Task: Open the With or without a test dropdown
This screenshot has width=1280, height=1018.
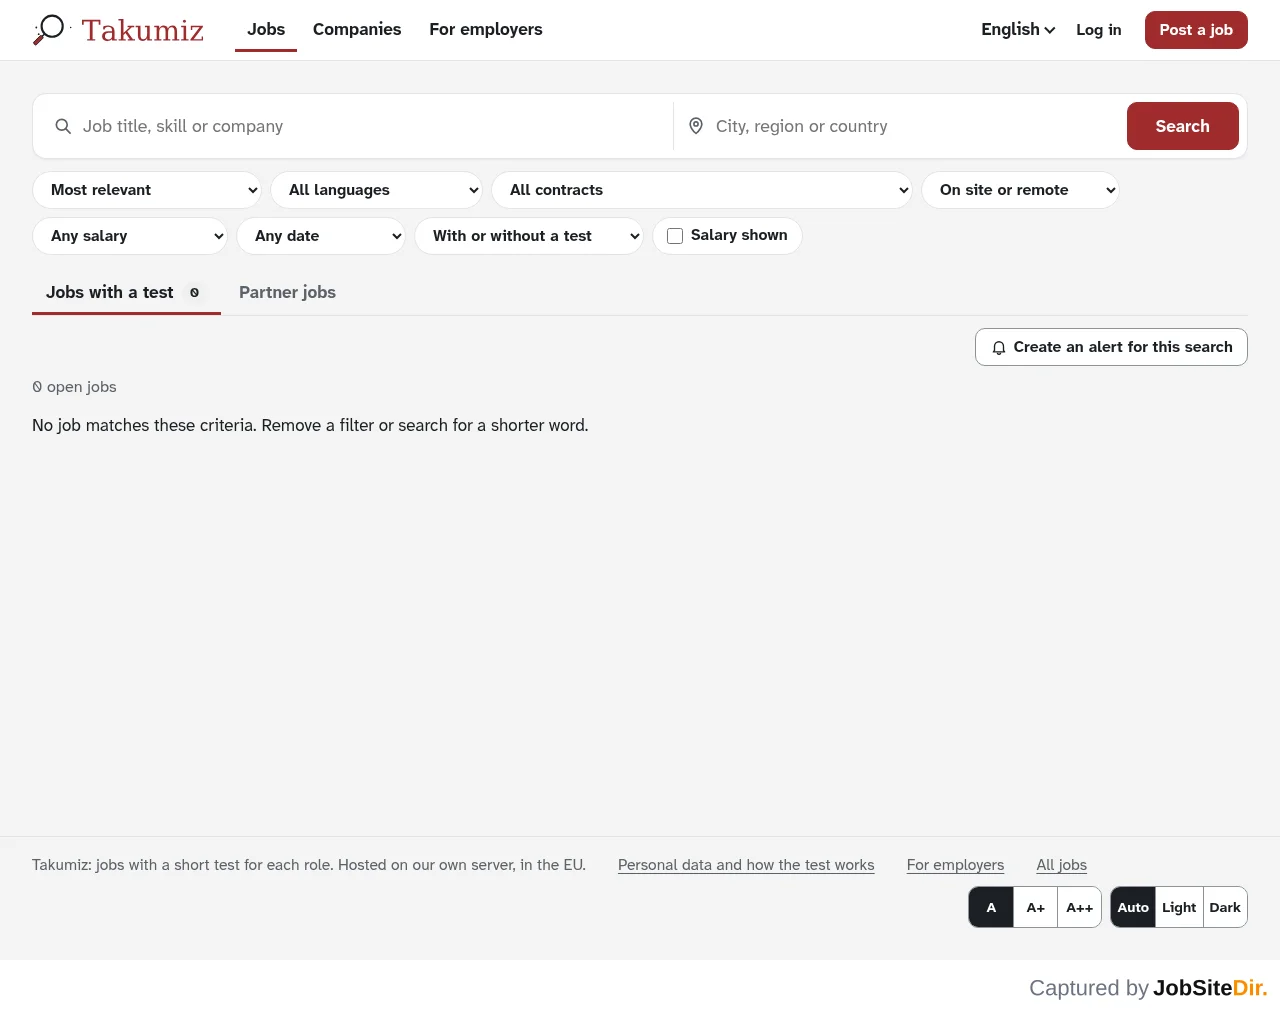Action: pyautogui.click(x=529, y=236)
